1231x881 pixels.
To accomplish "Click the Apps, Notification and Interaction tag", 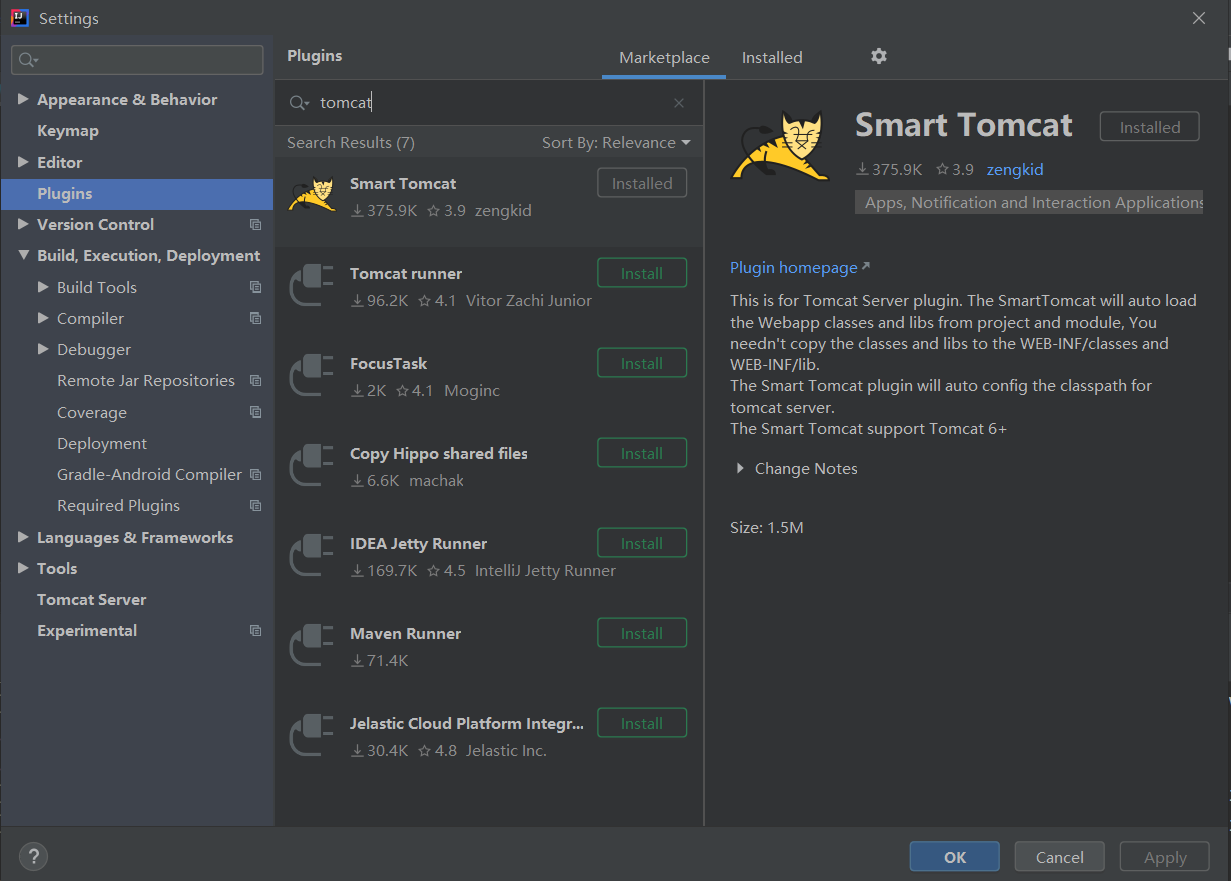I will [1029, 203].
